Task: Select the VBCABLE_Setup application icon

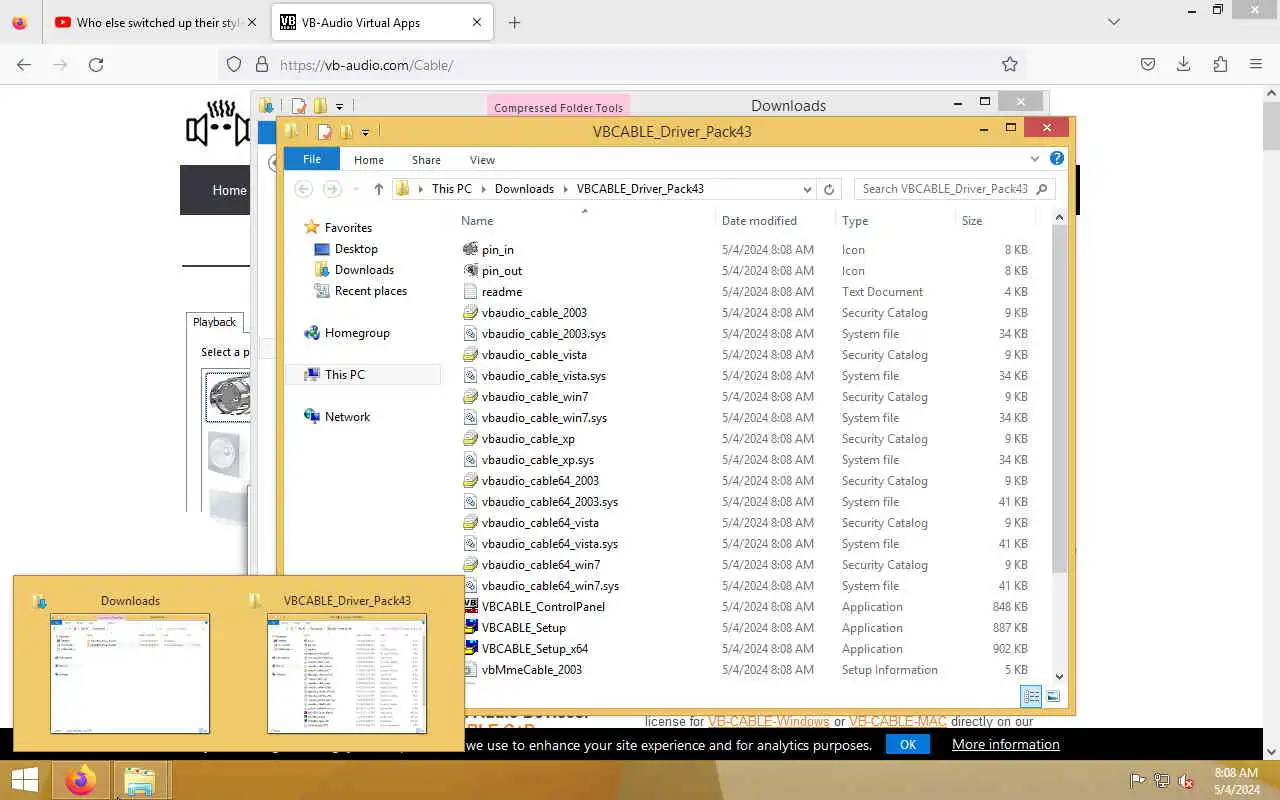Action: [x=471, y=627]
